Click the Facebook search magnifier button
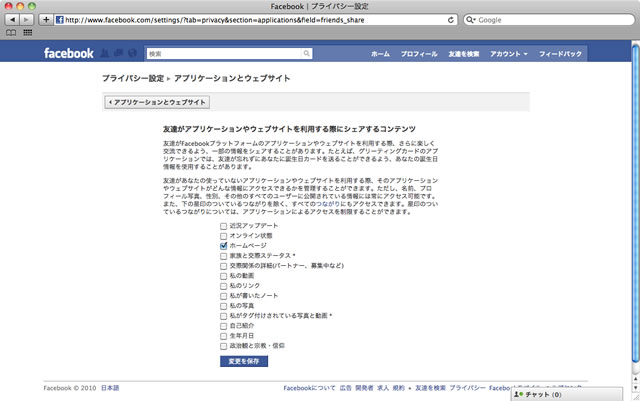The height and width of the screenshot is (401, 640). click(307, 53)
